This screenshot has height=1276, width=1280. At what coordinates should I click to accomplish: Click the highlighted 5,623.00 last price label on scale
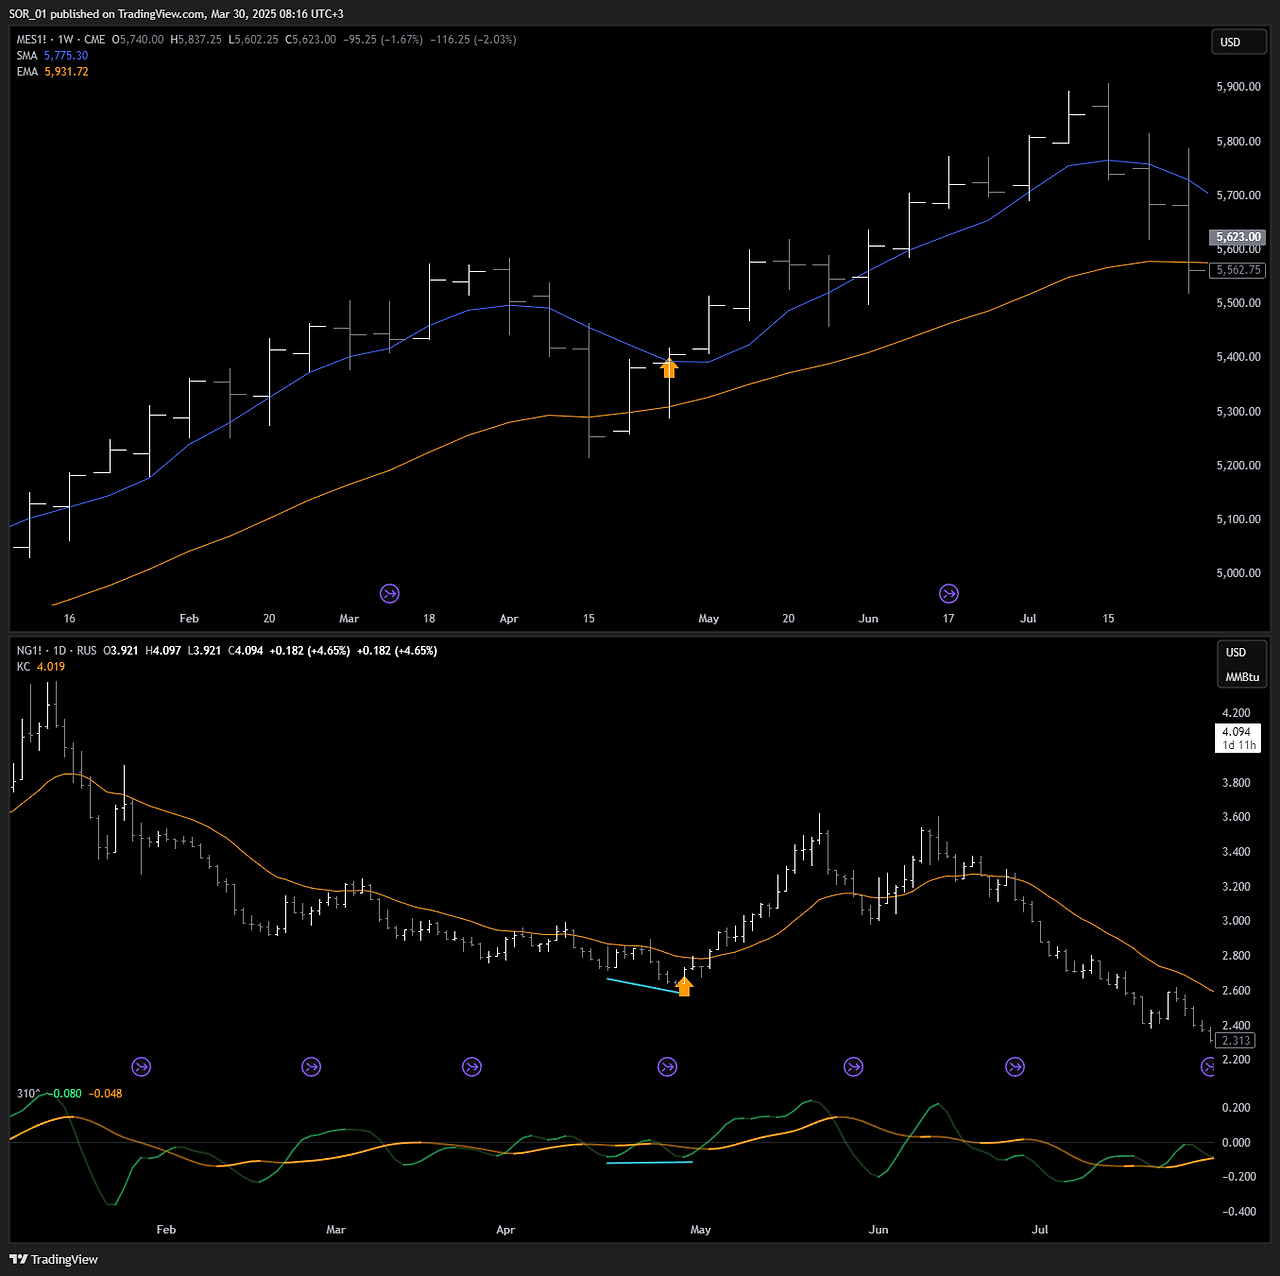1238,238
